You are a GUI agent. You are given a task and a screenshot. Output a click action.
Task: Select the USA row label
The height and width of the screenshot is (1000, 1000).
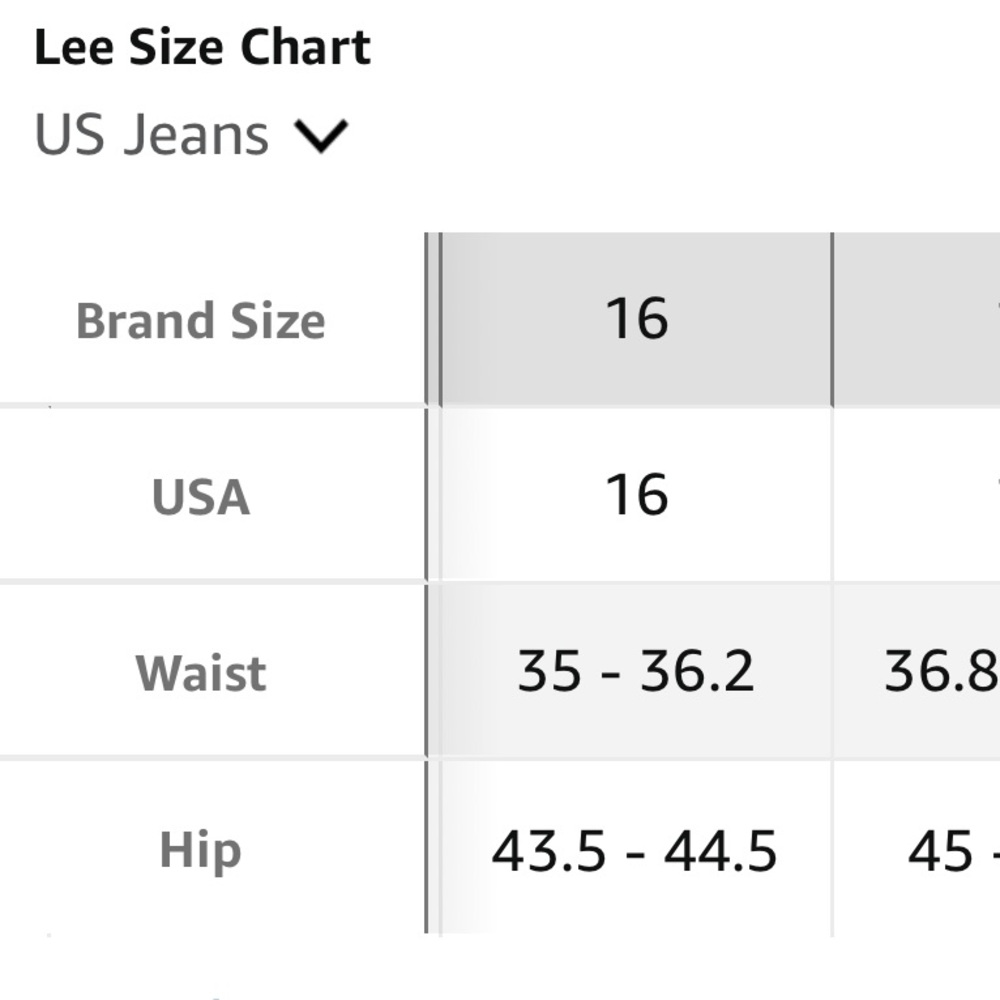(201, 497)
